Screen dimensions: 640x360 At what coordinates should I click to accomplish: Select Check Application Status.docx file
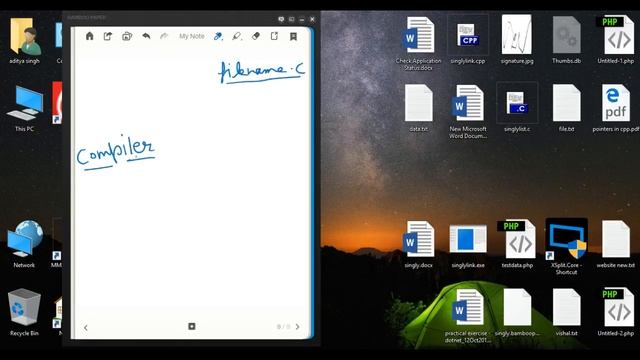(418, 43)
